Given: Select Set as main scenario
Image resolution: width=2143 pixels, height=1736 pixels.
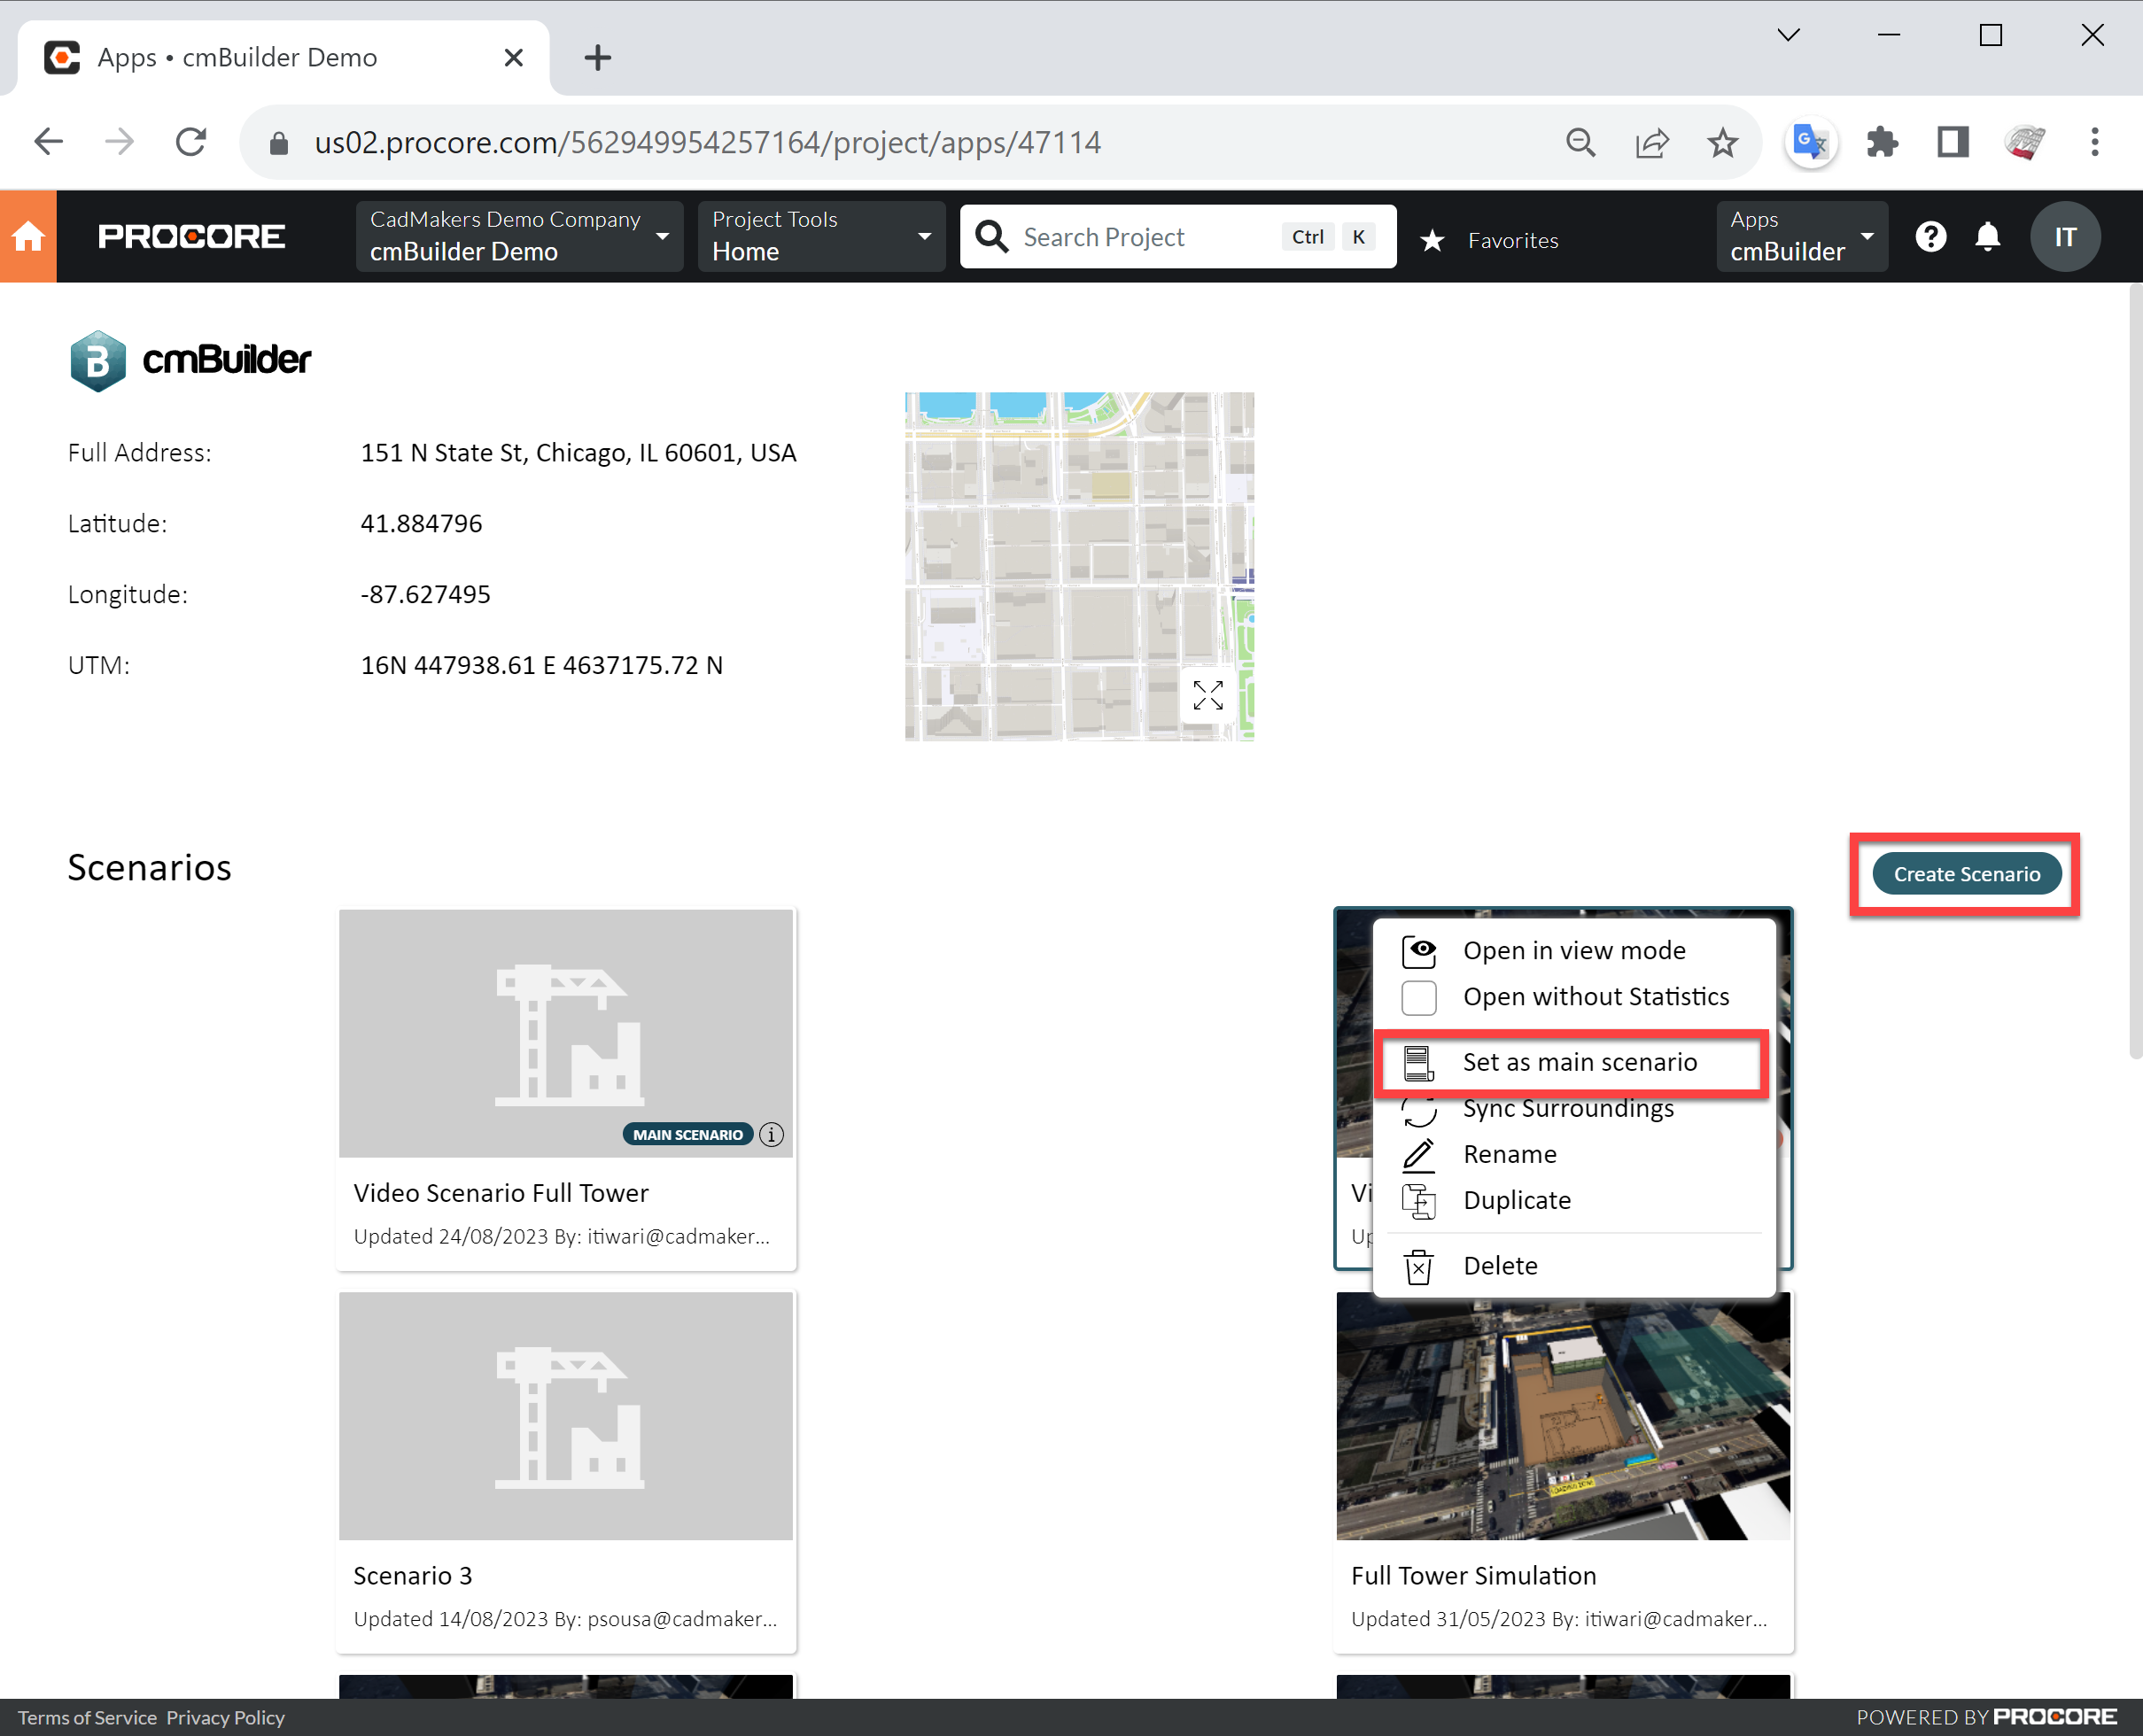Looking at the screenshot, I should [x=1578, y=1062].
